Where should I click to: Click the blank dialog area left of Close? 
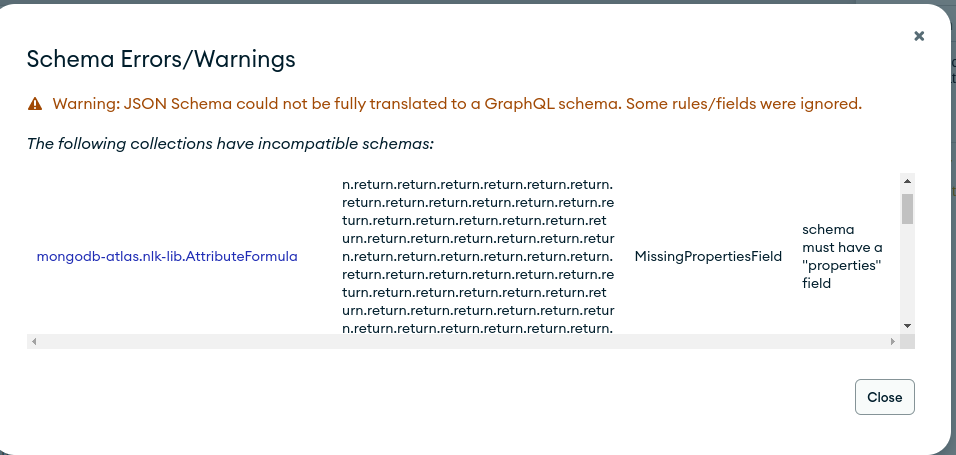(x=500, y=397)
